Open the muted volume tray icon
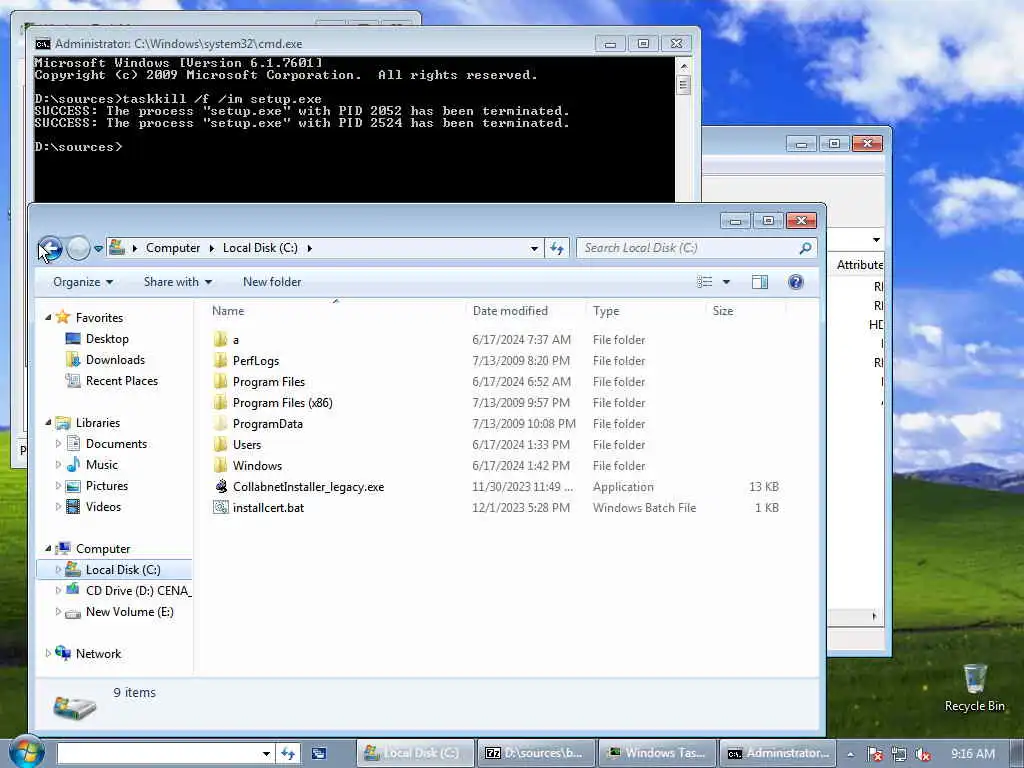Image resolution: width=1024 pixels, height=768 pixels. click(923, 754)
